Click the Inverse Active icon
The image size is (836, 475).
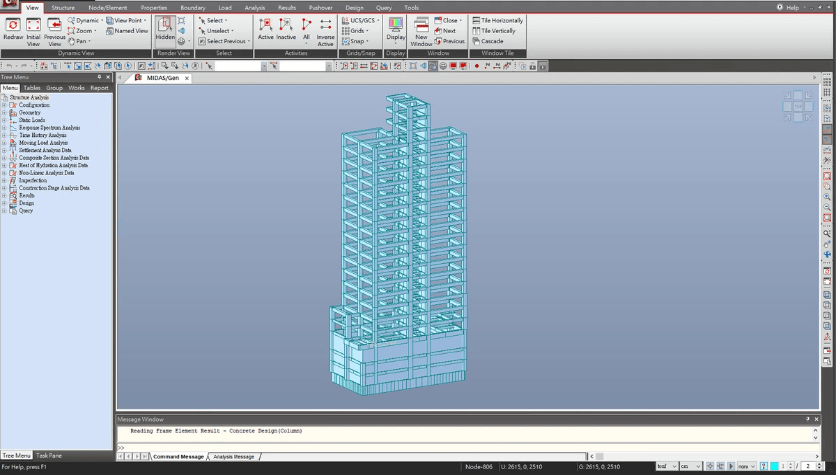tap(325, 29)
